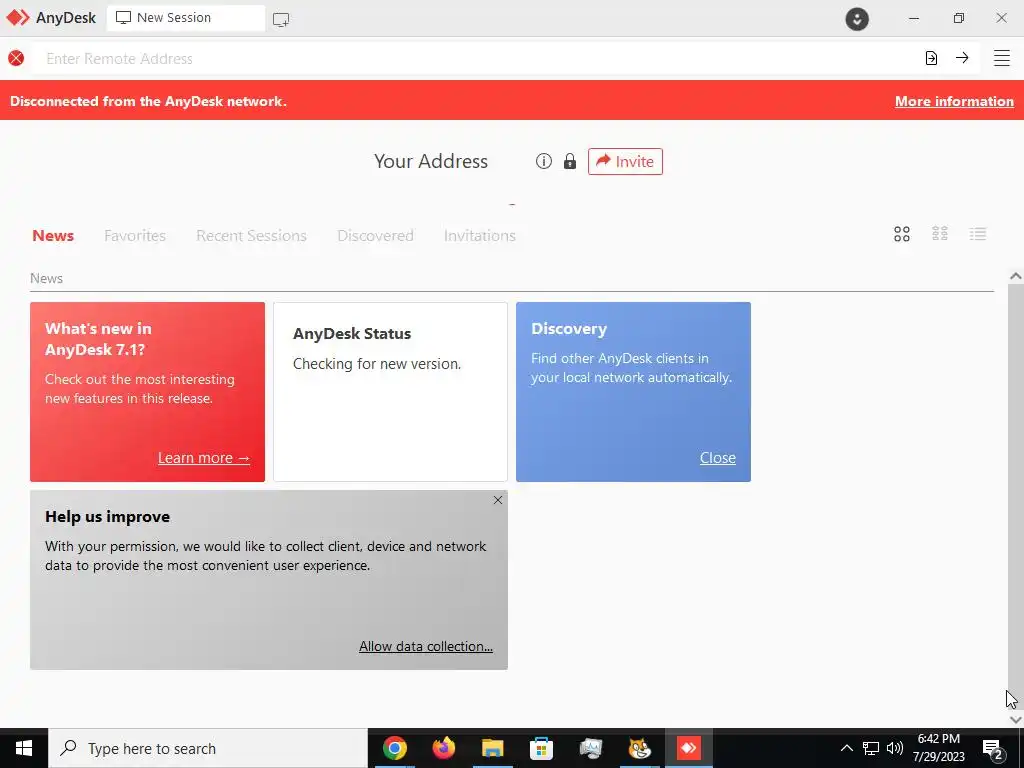The height and width of the screenshot is (768, 1024).
Task: Switch to large tiles view
Action: [902, 234]
